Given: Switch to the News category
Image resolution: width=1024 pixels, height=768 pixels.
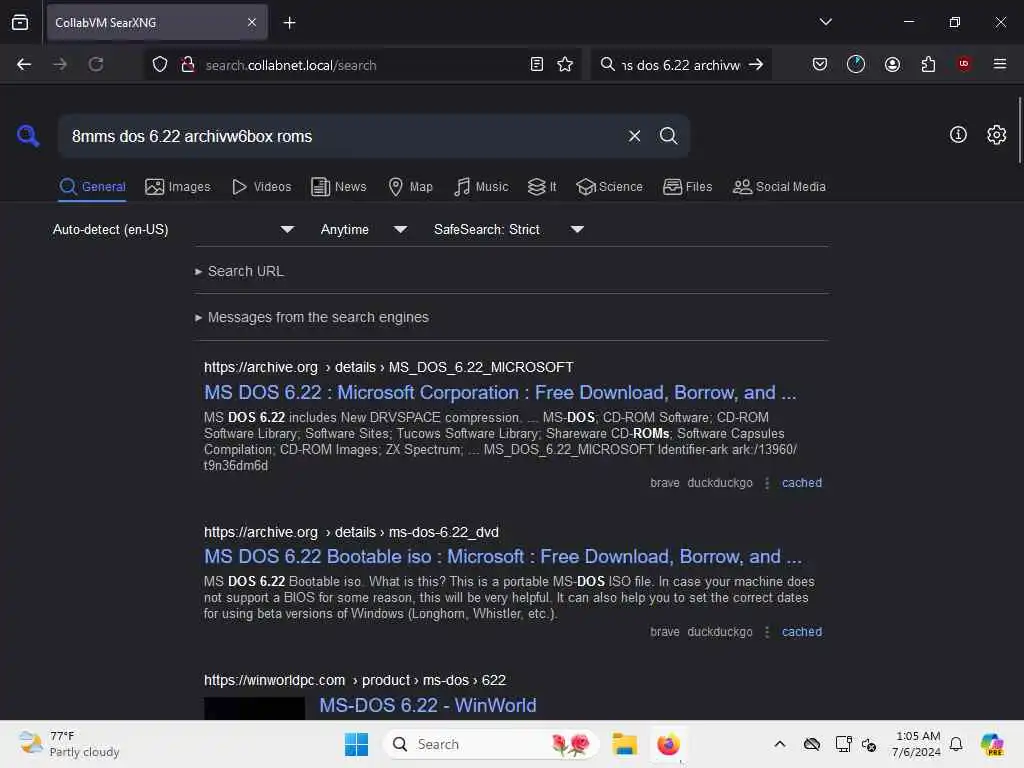Looking at the screenshot, I should [338, 187].
